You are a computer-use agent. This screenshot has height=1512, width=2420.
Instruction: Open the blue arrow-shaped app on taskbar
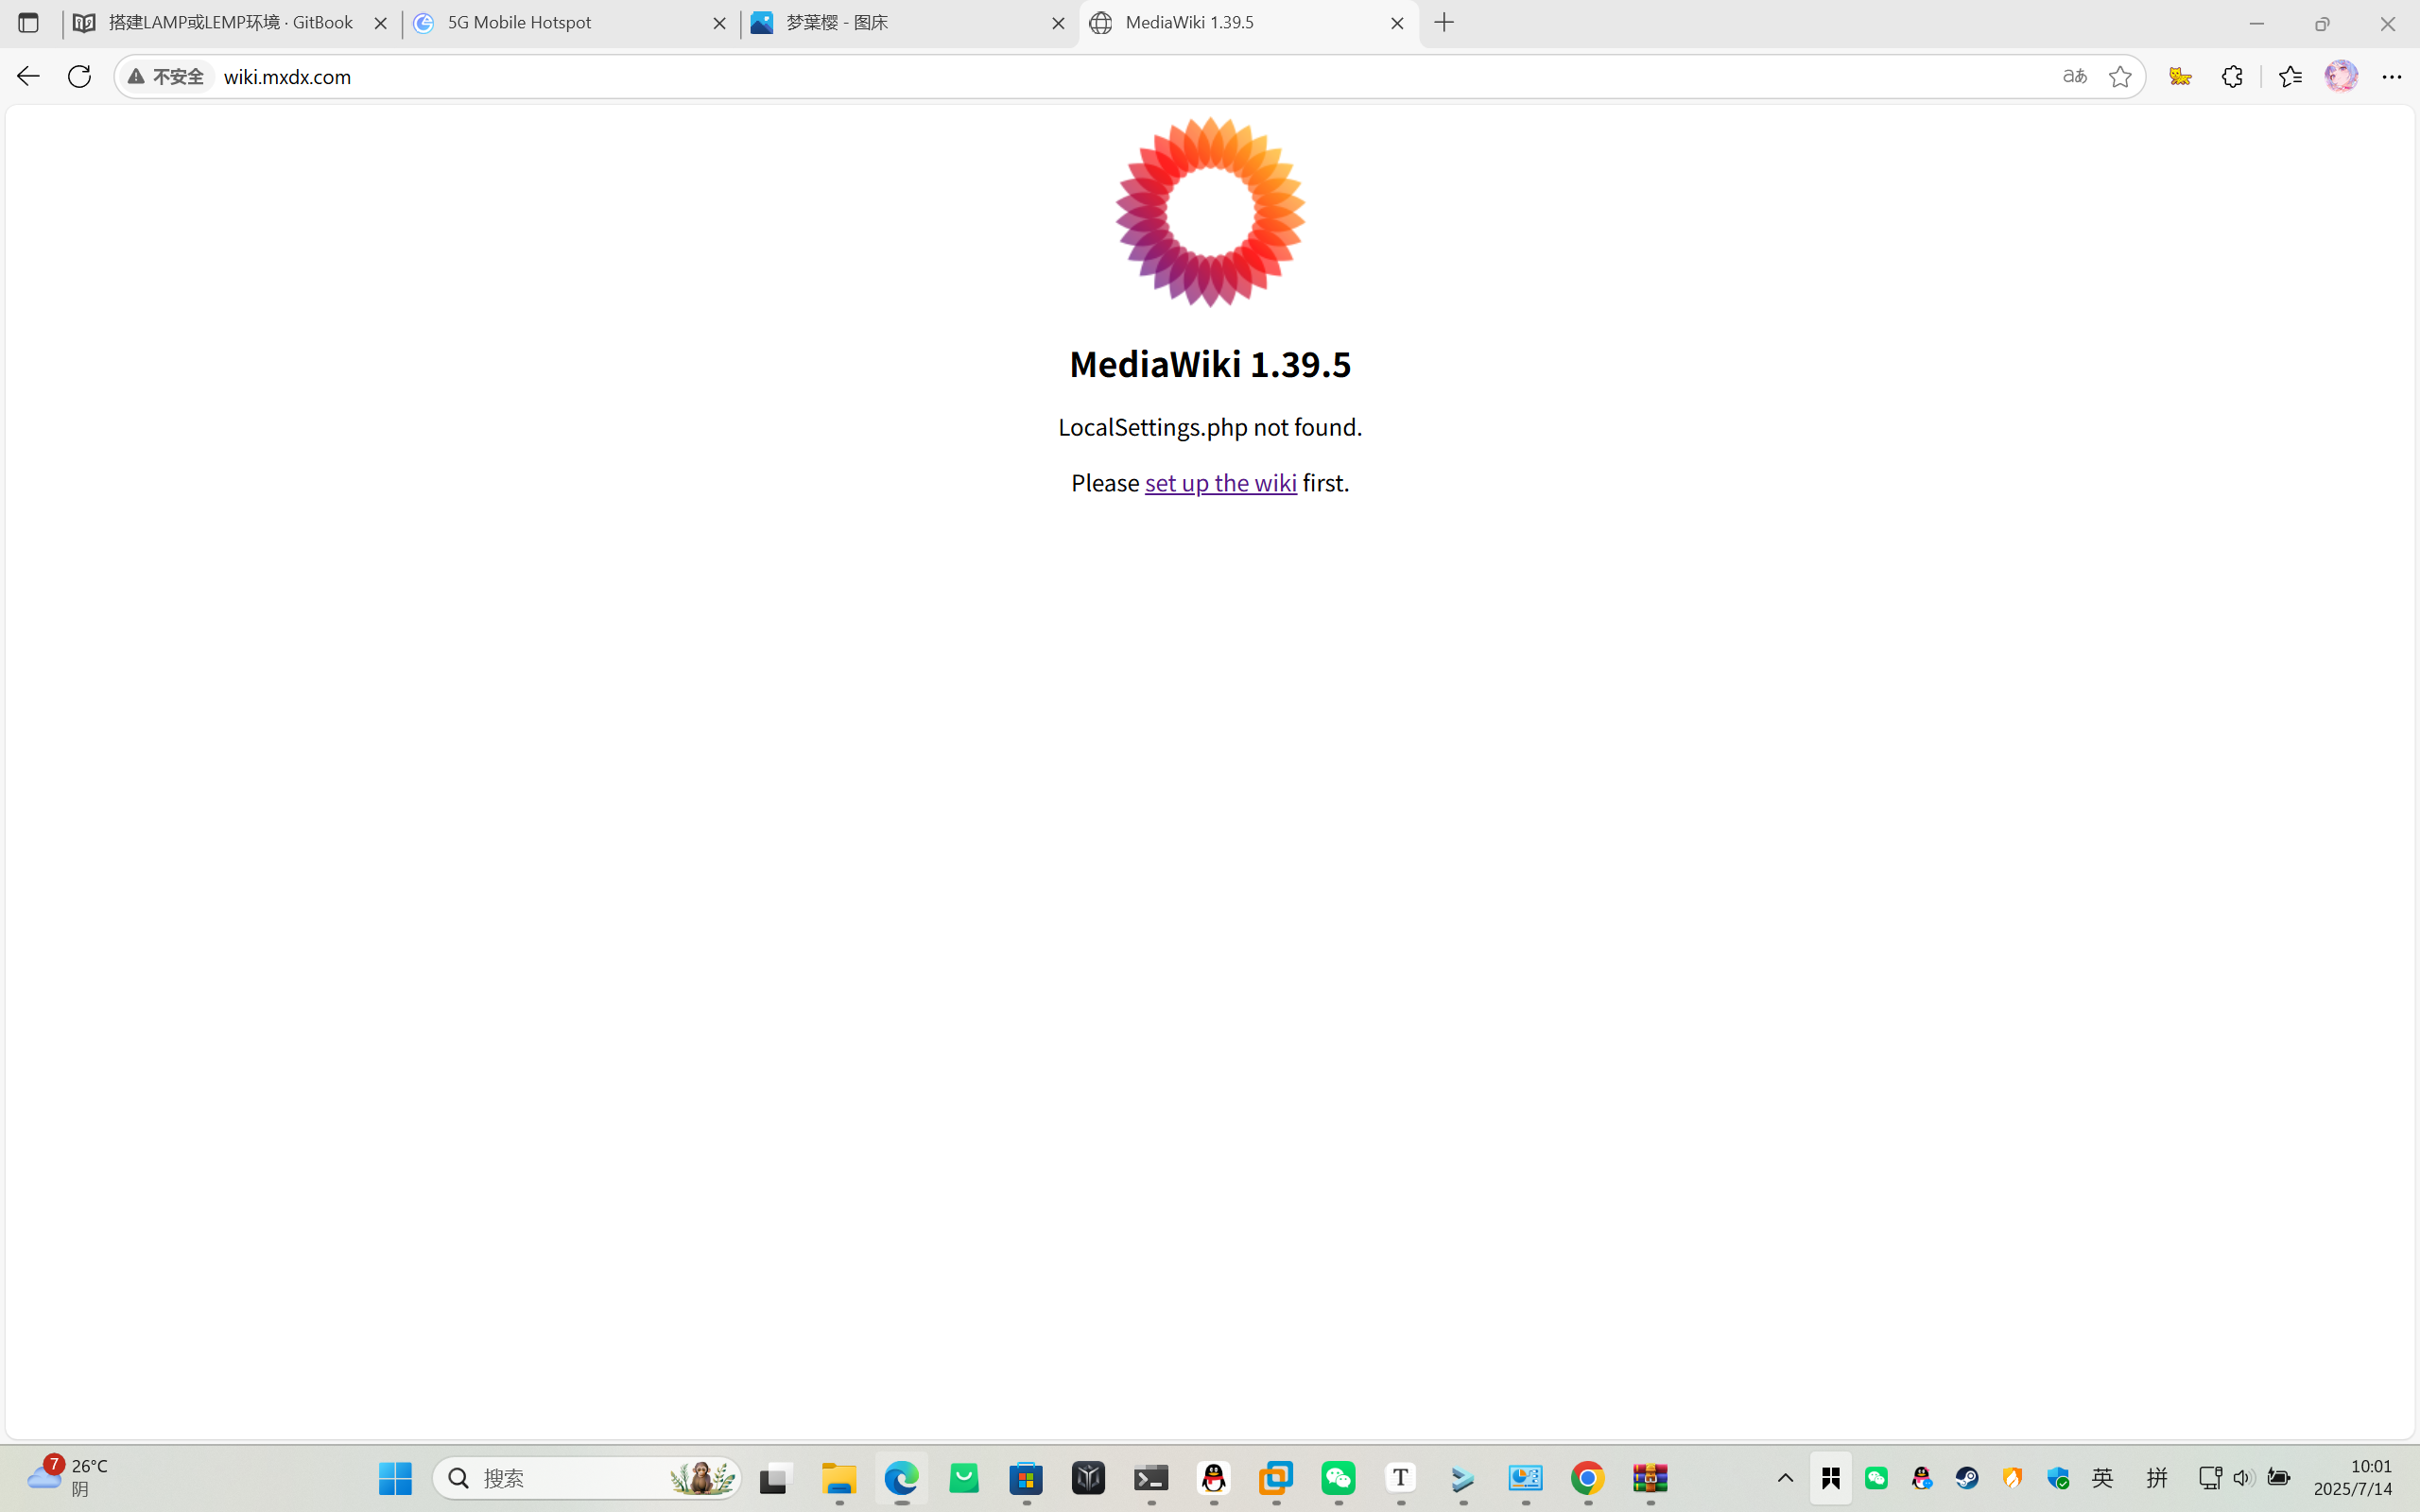(x=1463, y=1478)
